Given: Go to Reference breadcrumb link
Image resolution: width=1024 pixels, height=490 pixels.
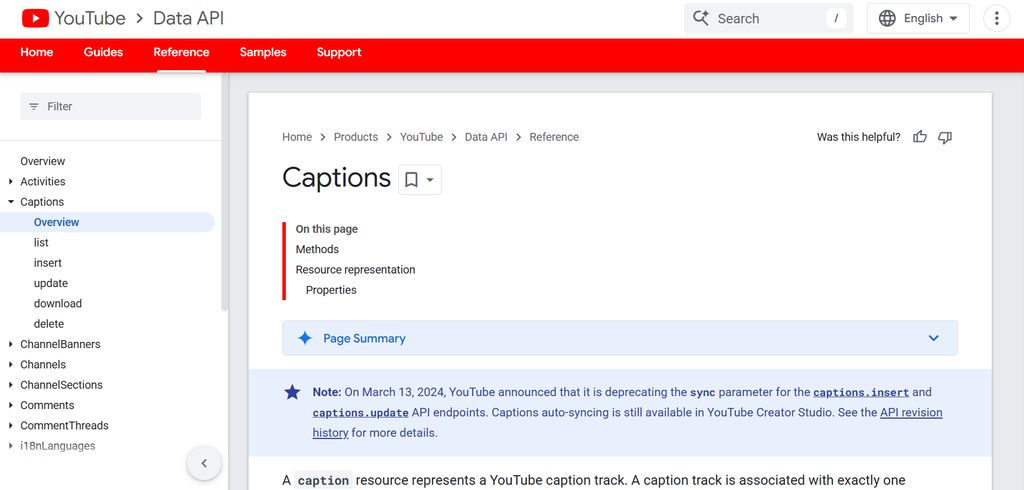Looking at the screenshot, I should click(554, 137).
